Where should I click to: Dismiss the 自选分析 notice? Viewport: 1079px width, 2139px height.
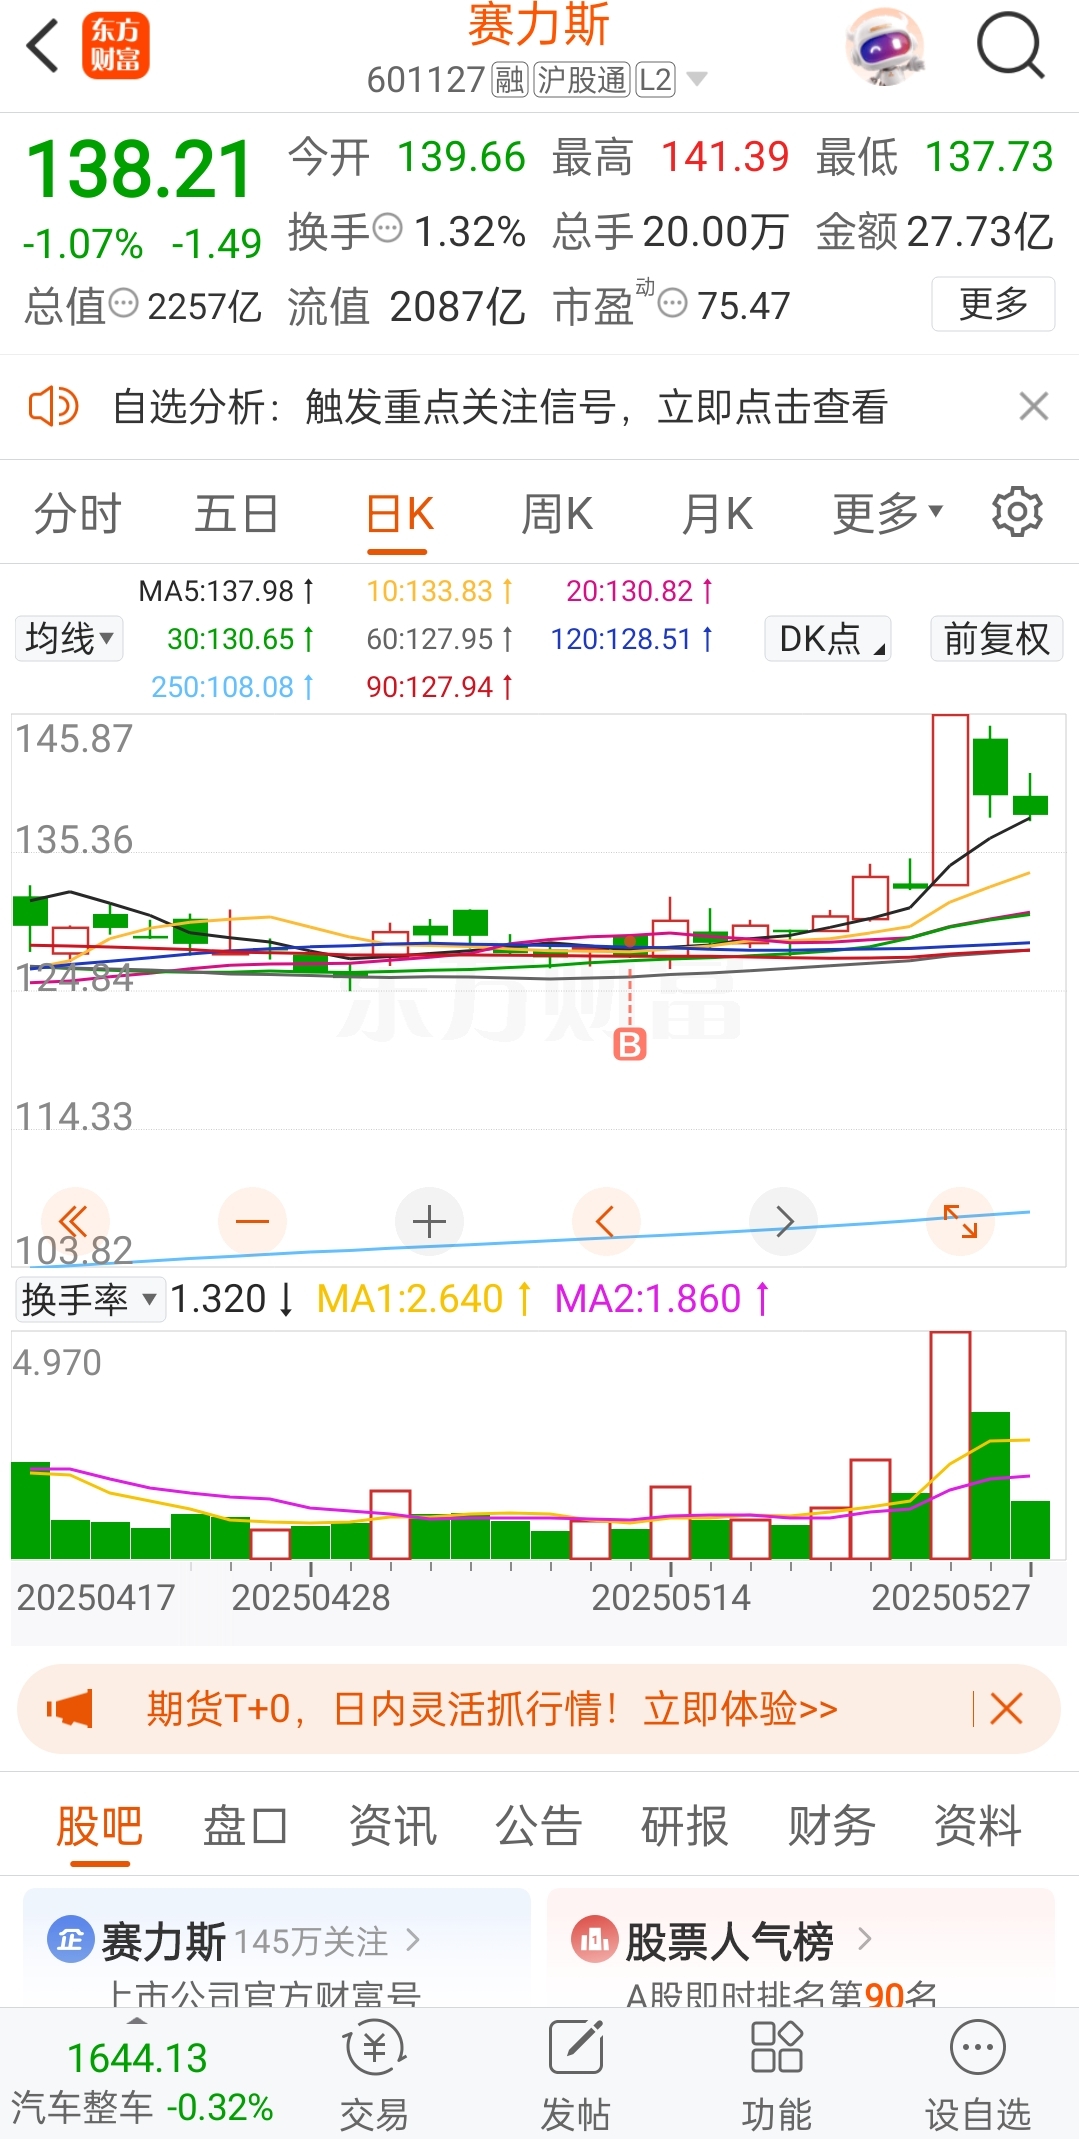1033,407
